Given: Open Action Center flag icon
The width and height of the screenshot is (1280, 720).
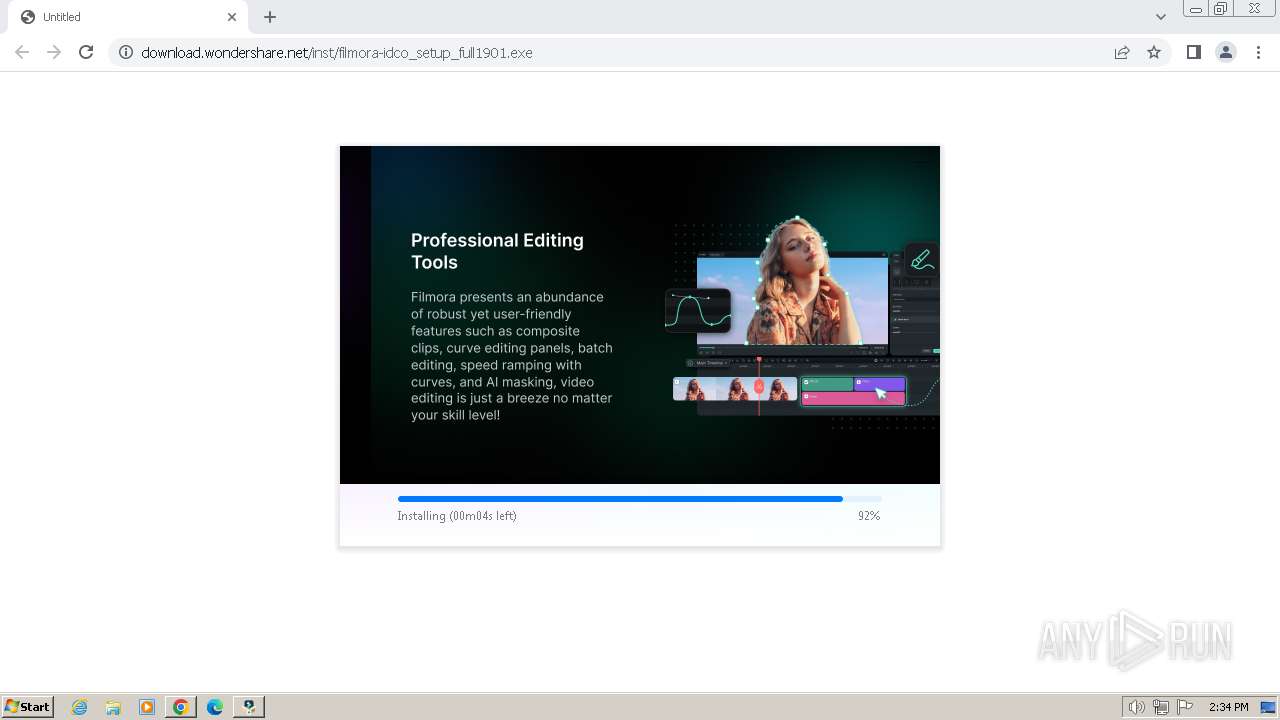Looking at the screenshot, I should click(1185, 707).
